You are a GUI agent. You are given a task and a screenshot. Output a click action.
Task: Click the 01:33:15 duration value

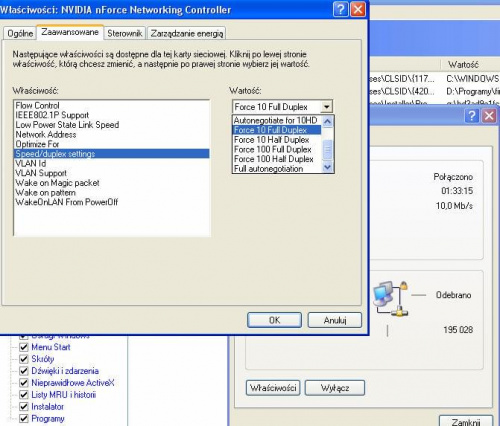coord(457,191)
